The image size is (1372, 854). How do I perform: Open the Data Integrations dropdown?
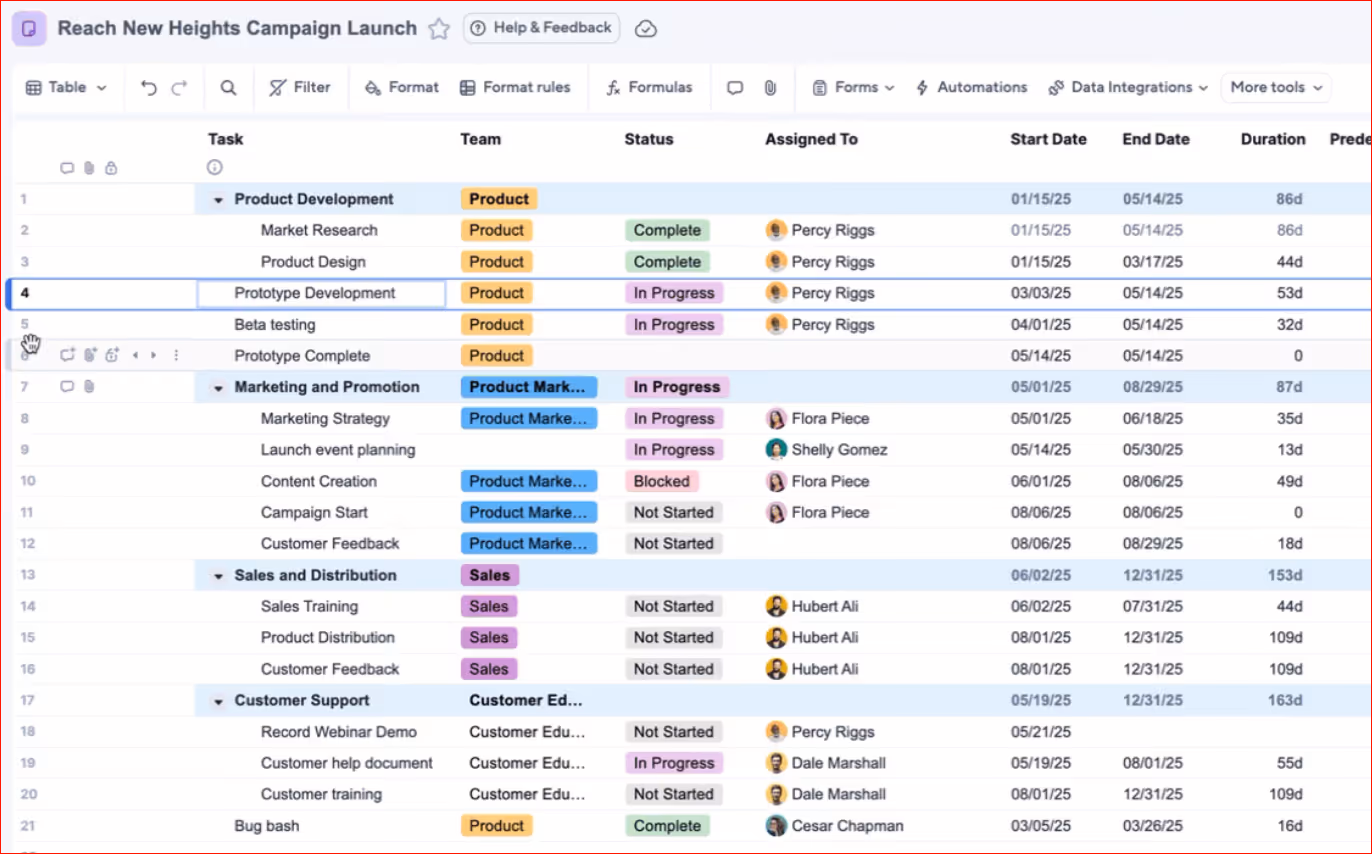1128,87
